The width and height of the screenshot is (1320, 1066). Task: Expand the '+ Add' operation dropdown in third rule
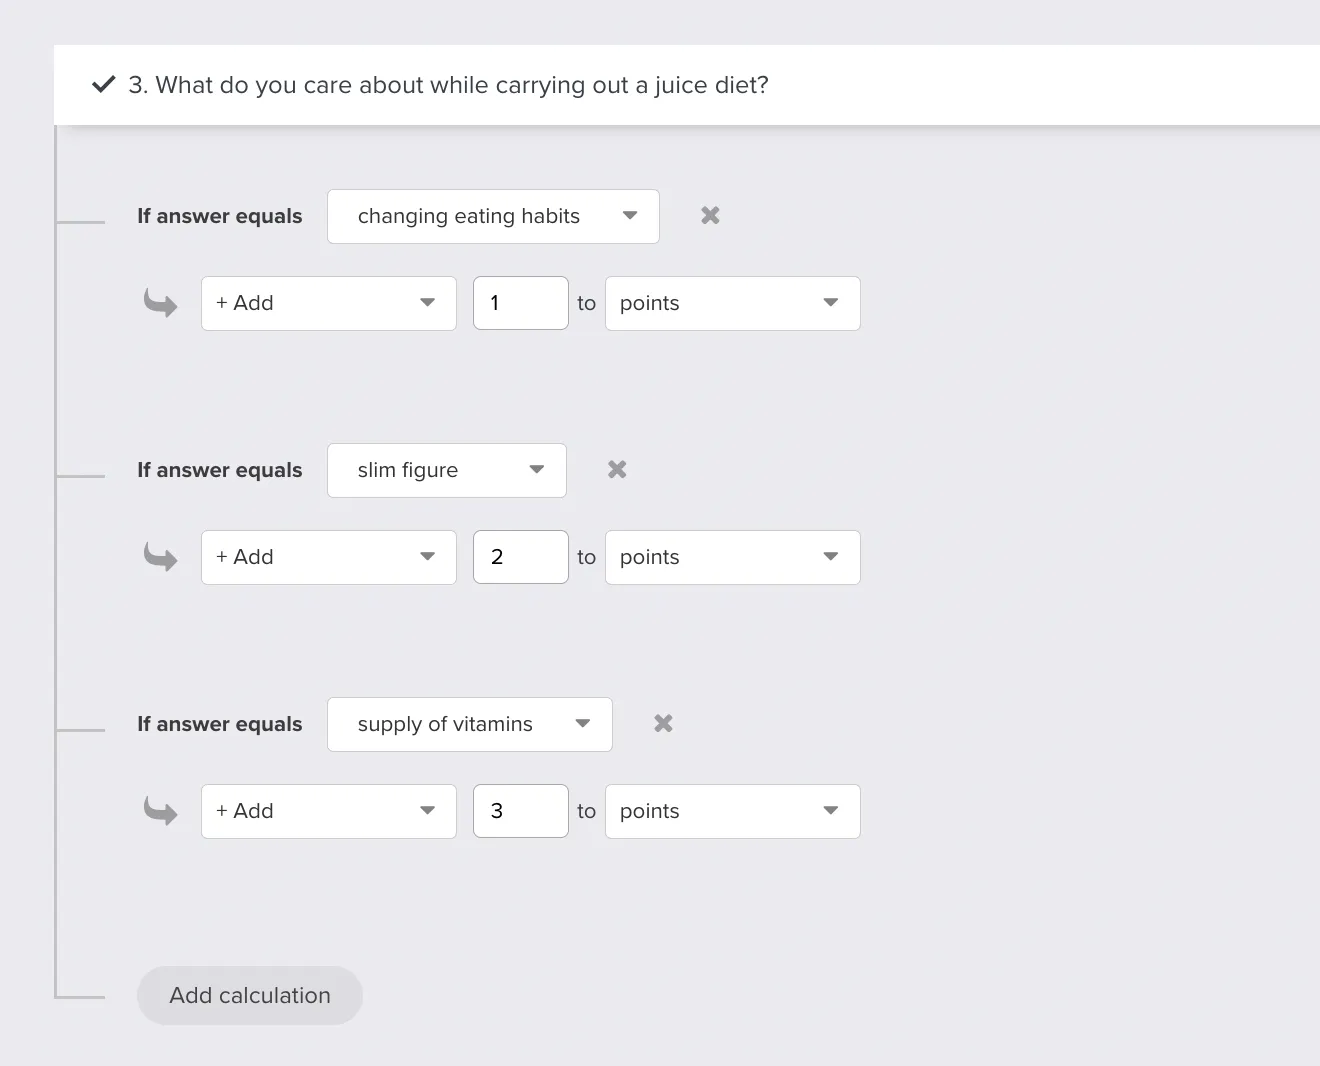click(x=328, y=811)
